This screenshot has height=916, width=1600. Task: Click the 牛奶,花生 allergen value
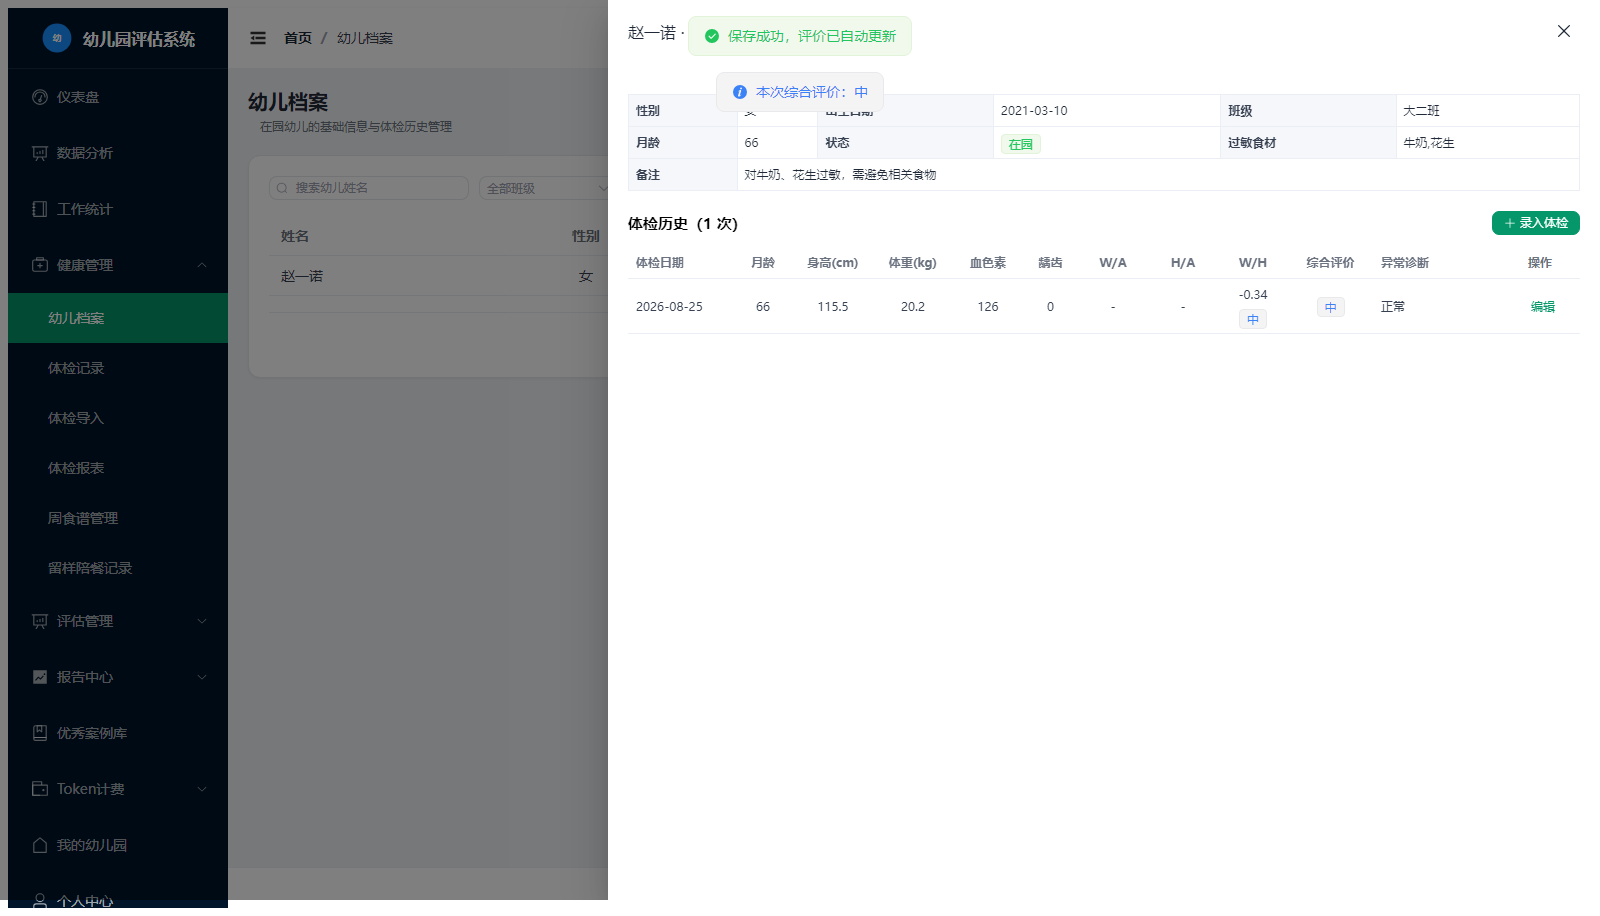1429,143
